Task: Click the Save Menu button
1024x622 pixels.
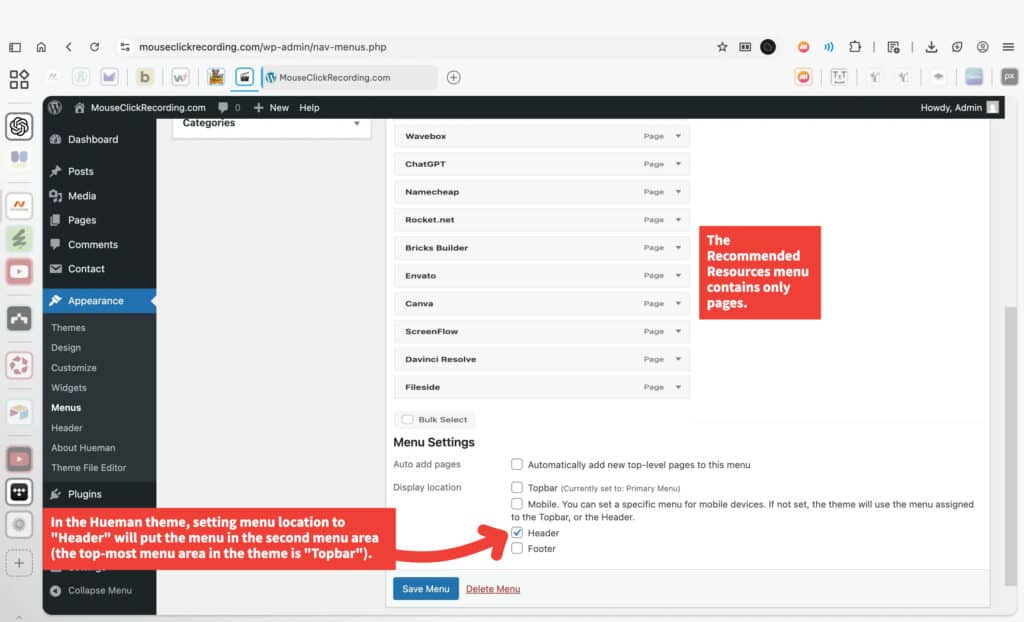Action: tap(425, 589)
